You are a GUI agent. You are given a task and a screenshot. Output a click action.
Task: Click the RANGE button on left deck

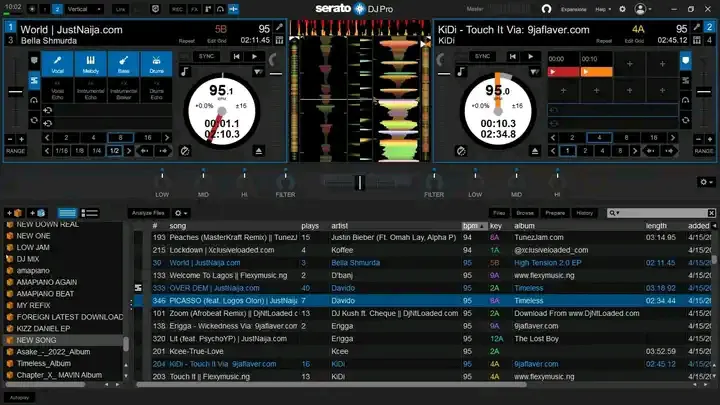[x=15, y=151]
